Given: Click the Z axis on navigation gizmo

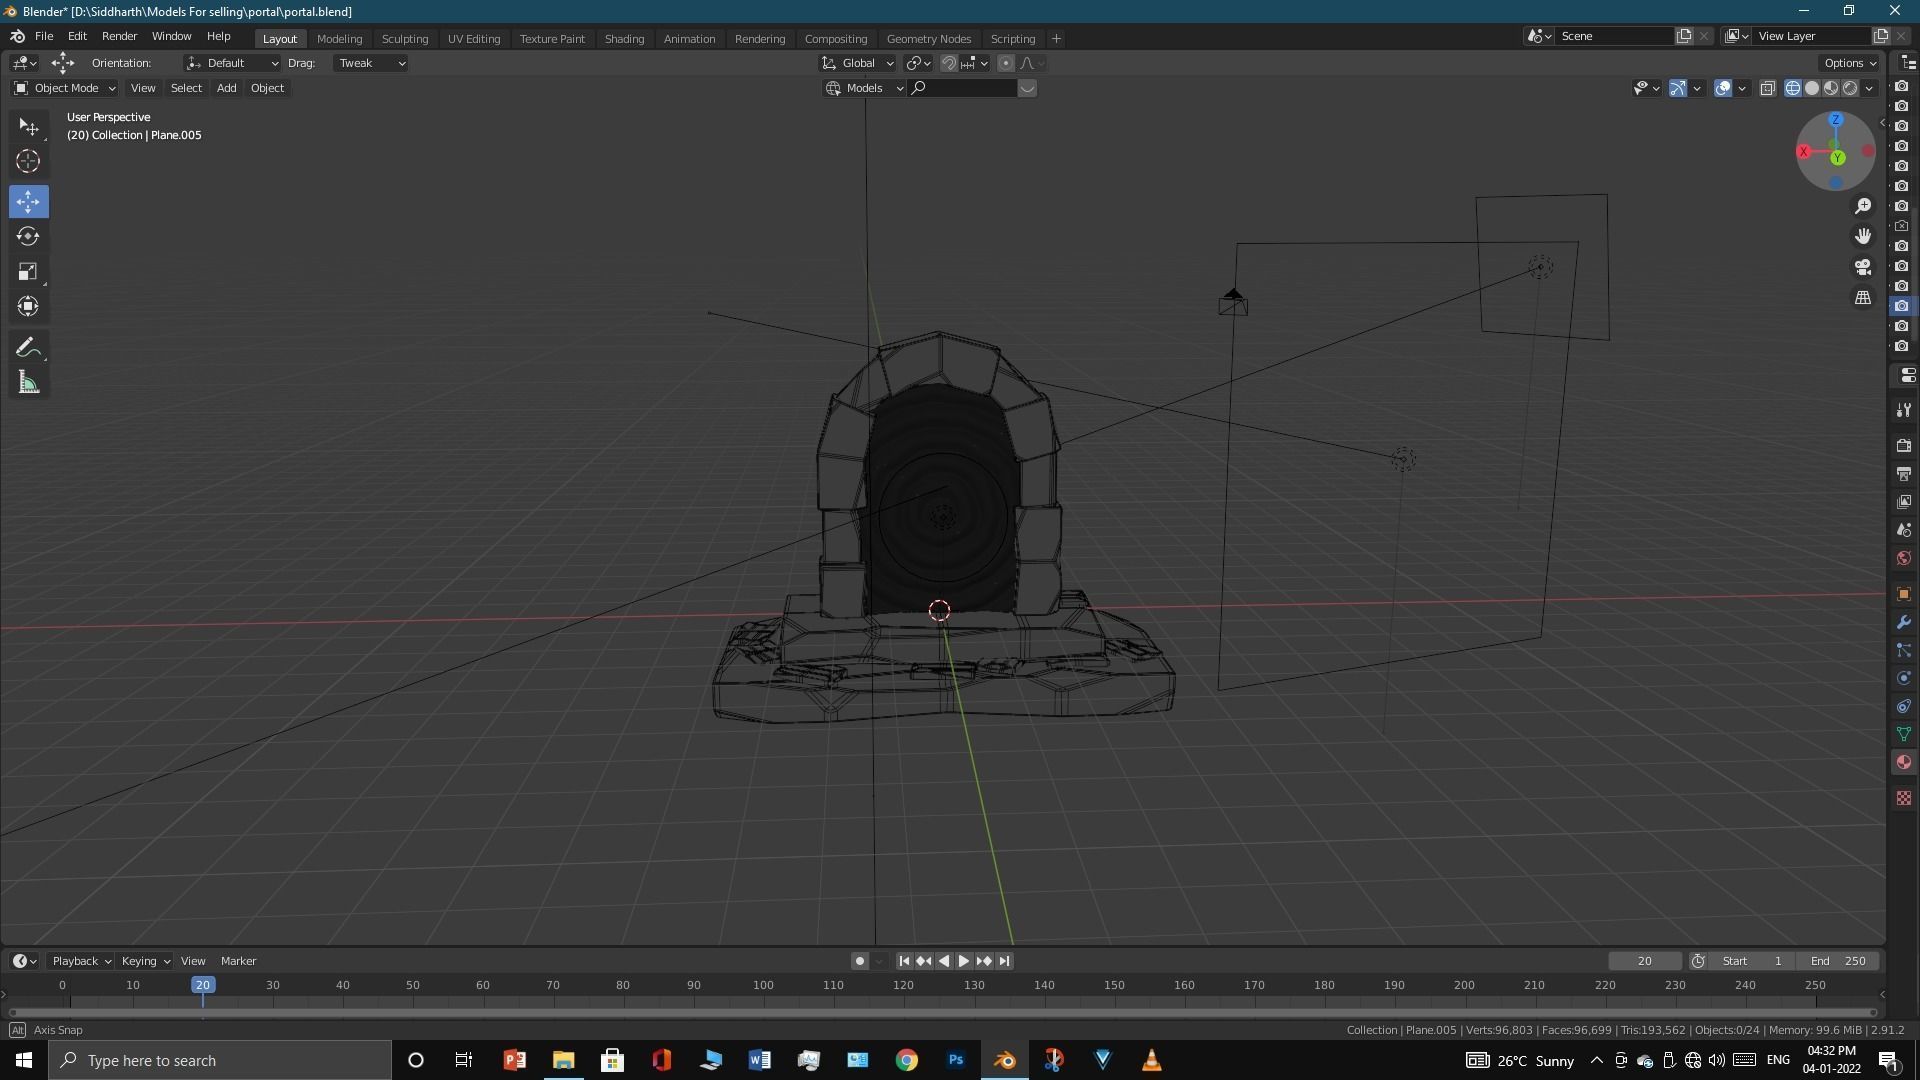Looking at the screenshot, I should pos(1836,120).
